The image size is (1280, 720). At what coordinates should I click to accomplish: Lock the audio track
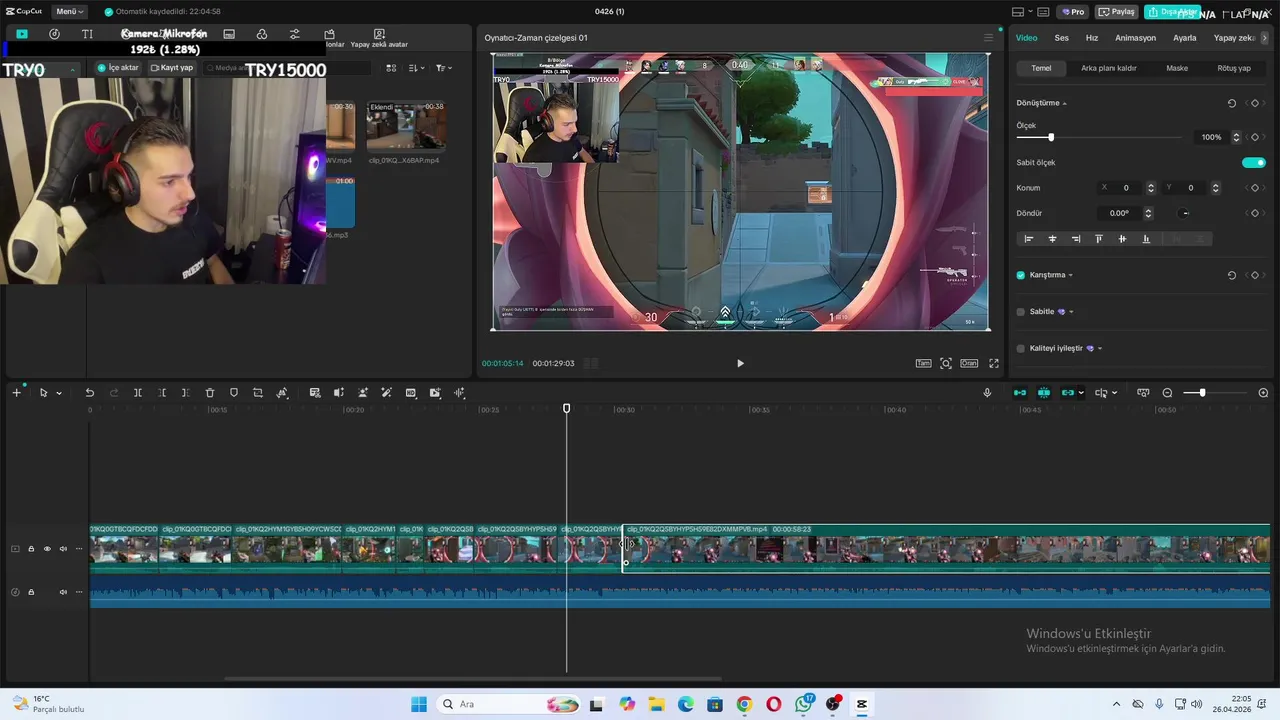tap(31, 592)
